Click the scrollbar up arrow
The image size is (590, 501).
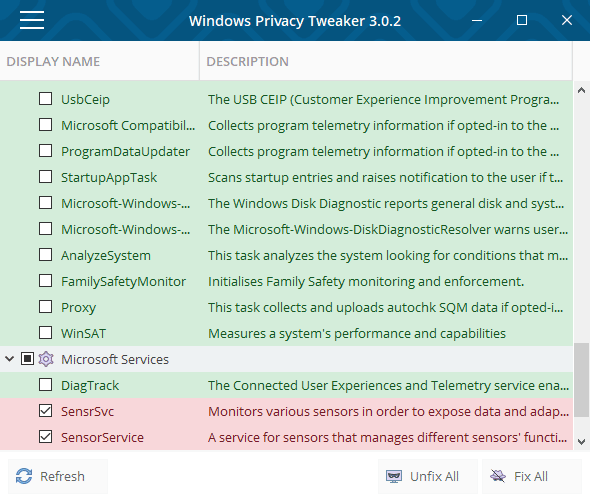pos(581,90)
